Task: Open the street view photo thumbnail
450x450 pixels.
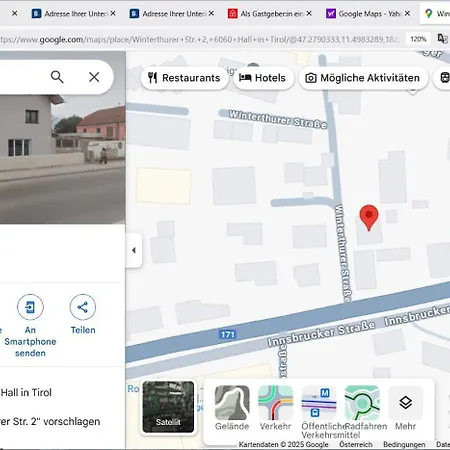Action: coord(63,137)
